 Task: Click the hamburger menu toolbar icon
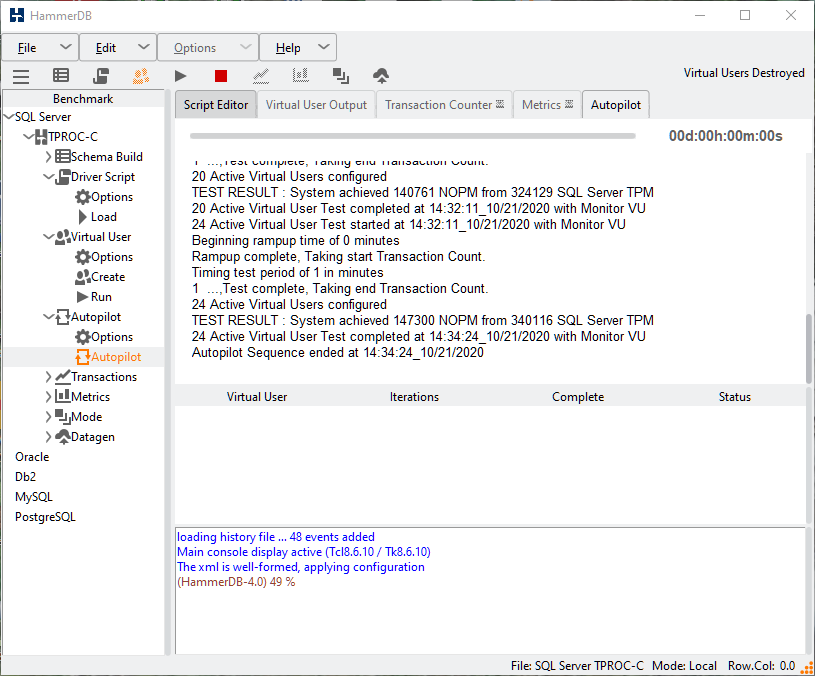21,76
